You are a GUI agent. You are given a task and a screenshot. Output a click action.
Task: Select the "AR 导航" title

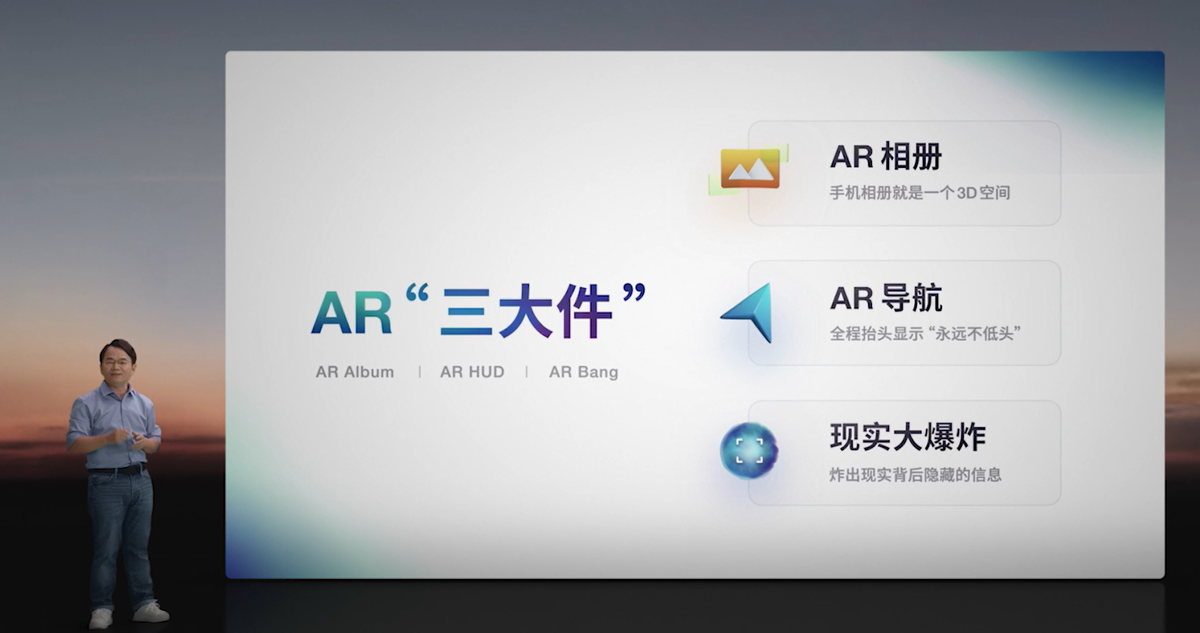point(886,297)
